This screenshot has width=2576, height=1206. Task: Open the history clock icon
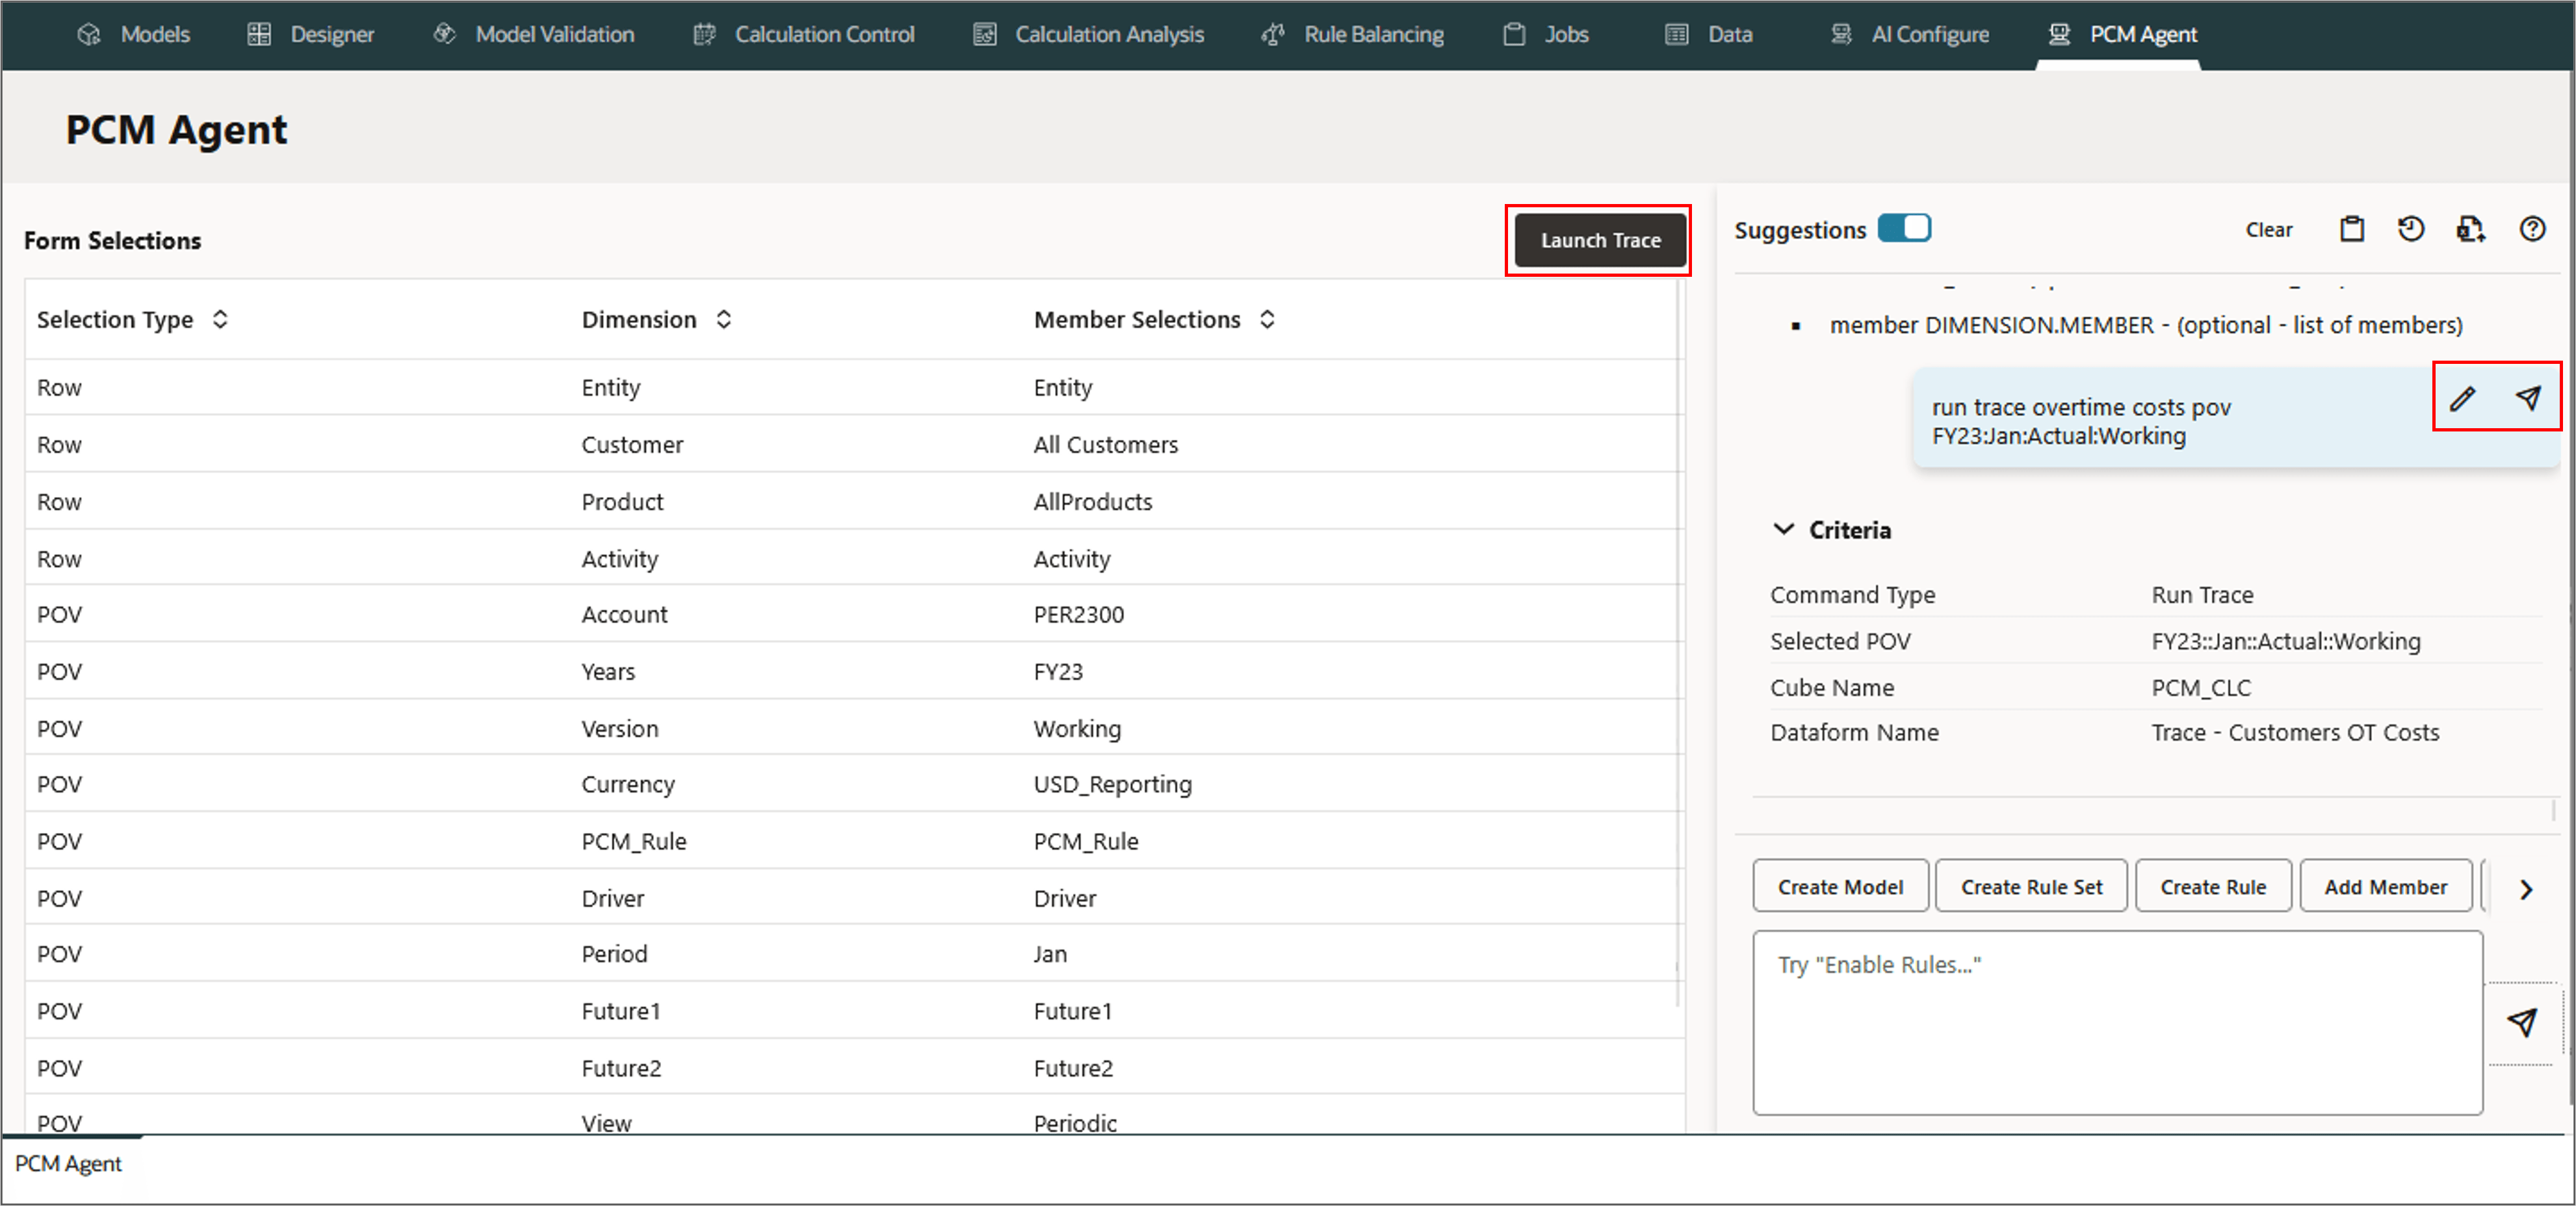pos(2410,229)
